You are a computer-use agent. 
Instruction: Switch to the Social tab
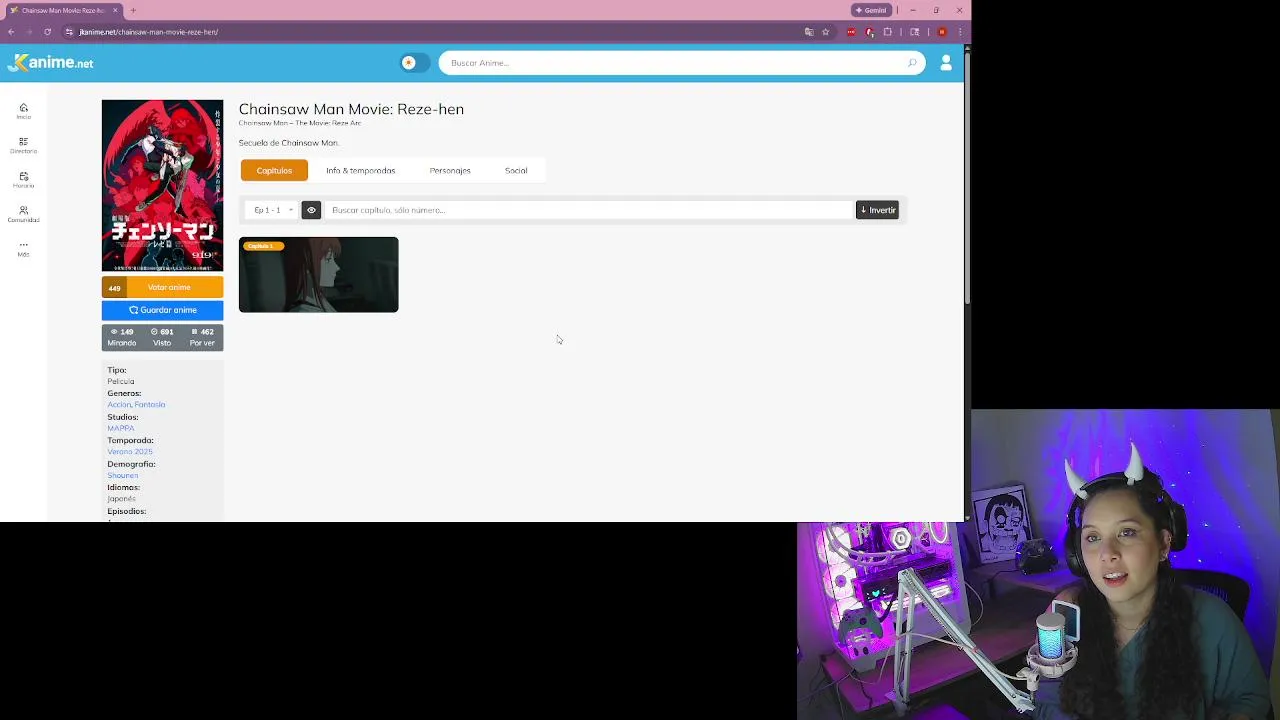[x=516, y=170]
